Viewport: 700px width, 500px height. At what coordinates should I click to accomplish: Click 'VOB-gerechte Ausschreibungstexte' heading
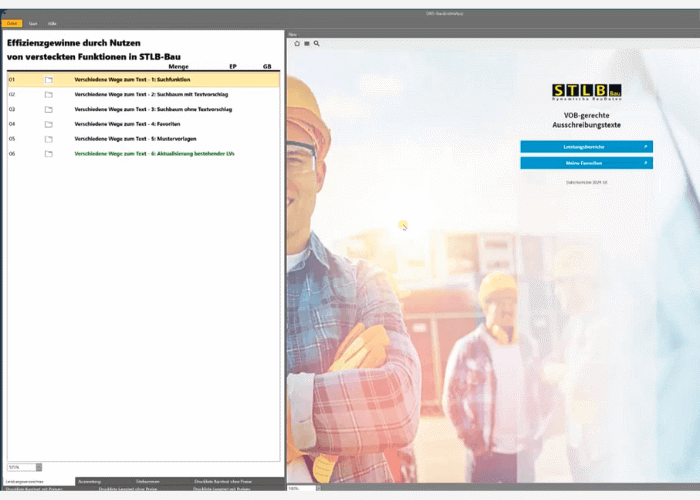click(x=586, y=120)
